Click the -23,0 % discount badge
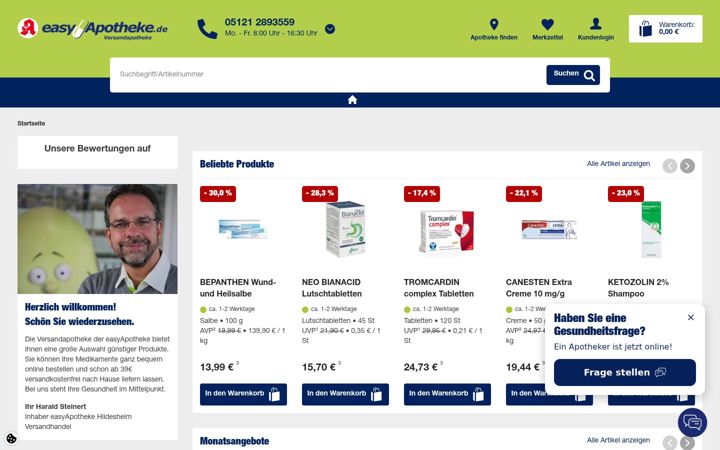 (x=625, y=193)
